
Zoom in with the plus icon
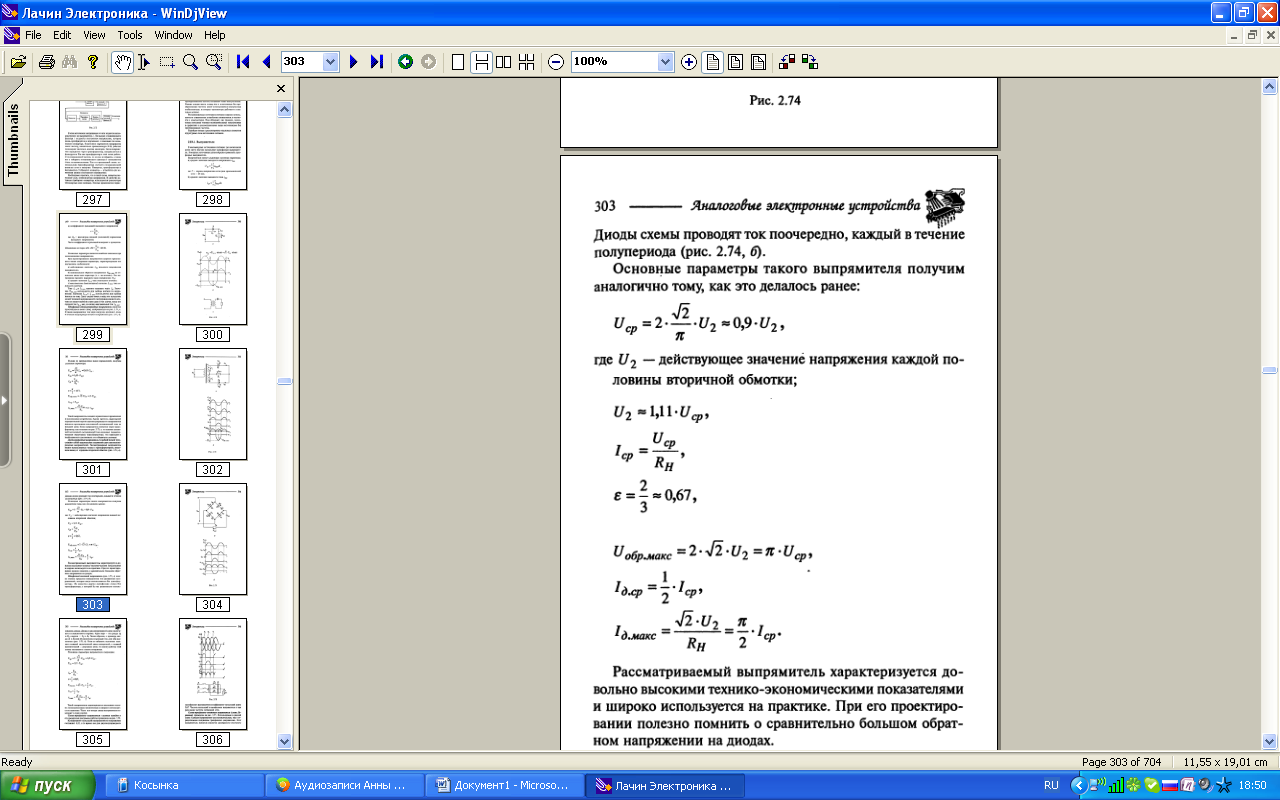(x=689, y=62)
